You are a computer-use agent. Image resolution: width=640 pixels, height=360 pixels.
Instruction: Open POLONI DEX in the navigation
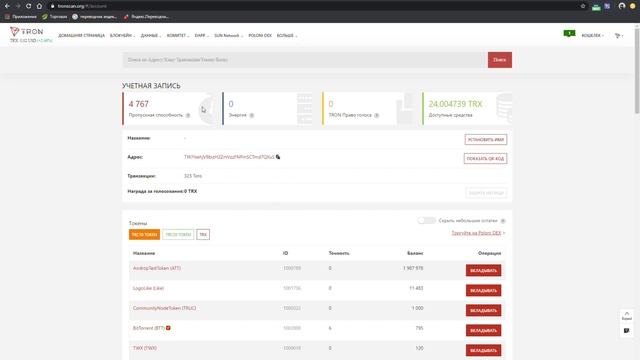coord(260,36)
